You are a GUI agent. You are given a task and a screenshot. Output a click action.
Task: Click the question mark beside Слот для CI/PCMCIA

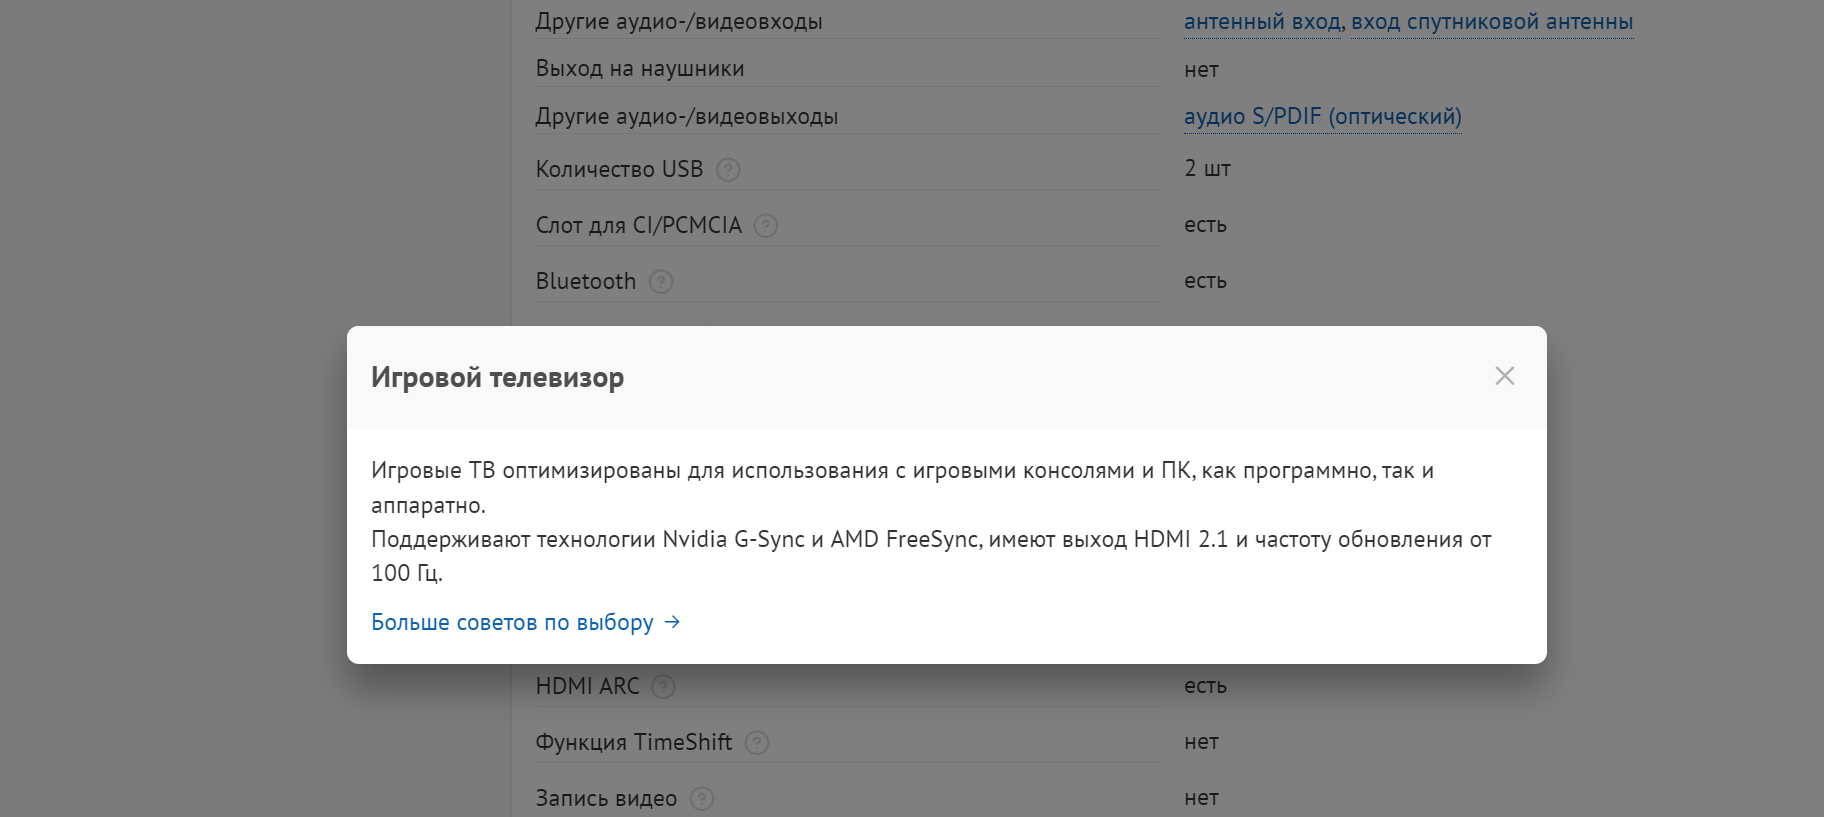coord(766,225)
